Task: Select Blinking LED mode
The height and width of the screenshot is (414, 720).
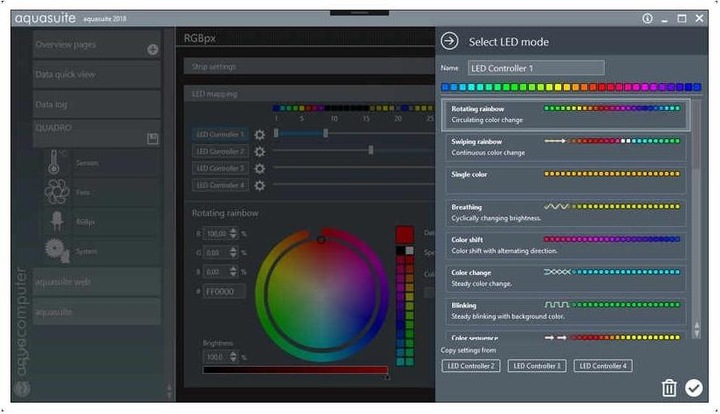Action: [x=566, y=311]
